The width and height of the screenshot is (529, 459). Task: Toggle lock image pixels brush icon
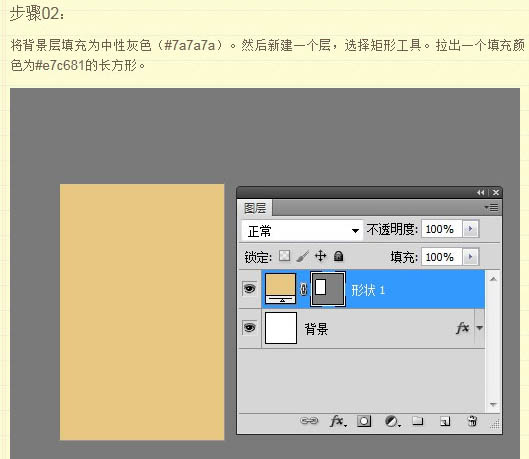[x=302, y=256]
